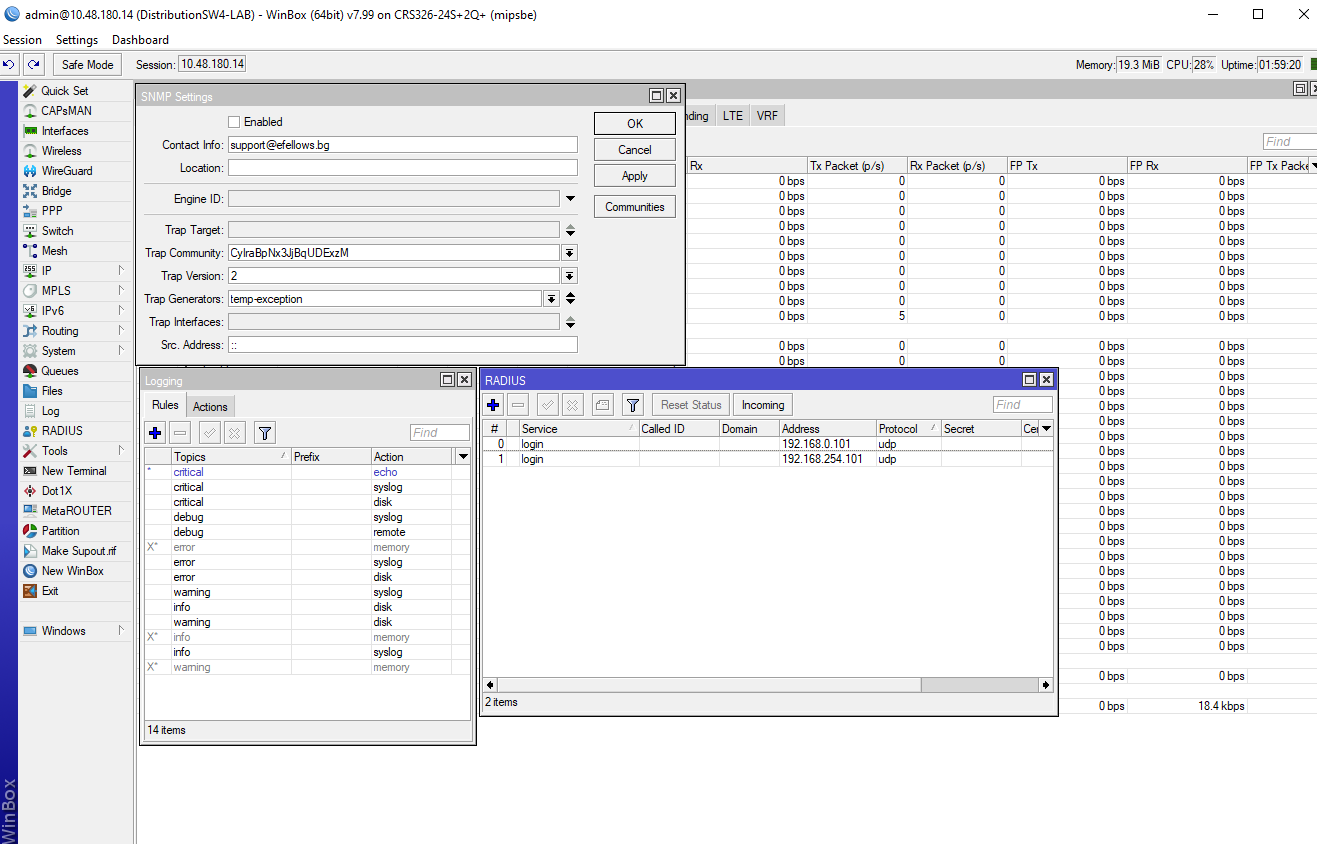Screen dimensions: 1317x844
Task: Open the Trap Community dropdown
Action: (569, 253)
